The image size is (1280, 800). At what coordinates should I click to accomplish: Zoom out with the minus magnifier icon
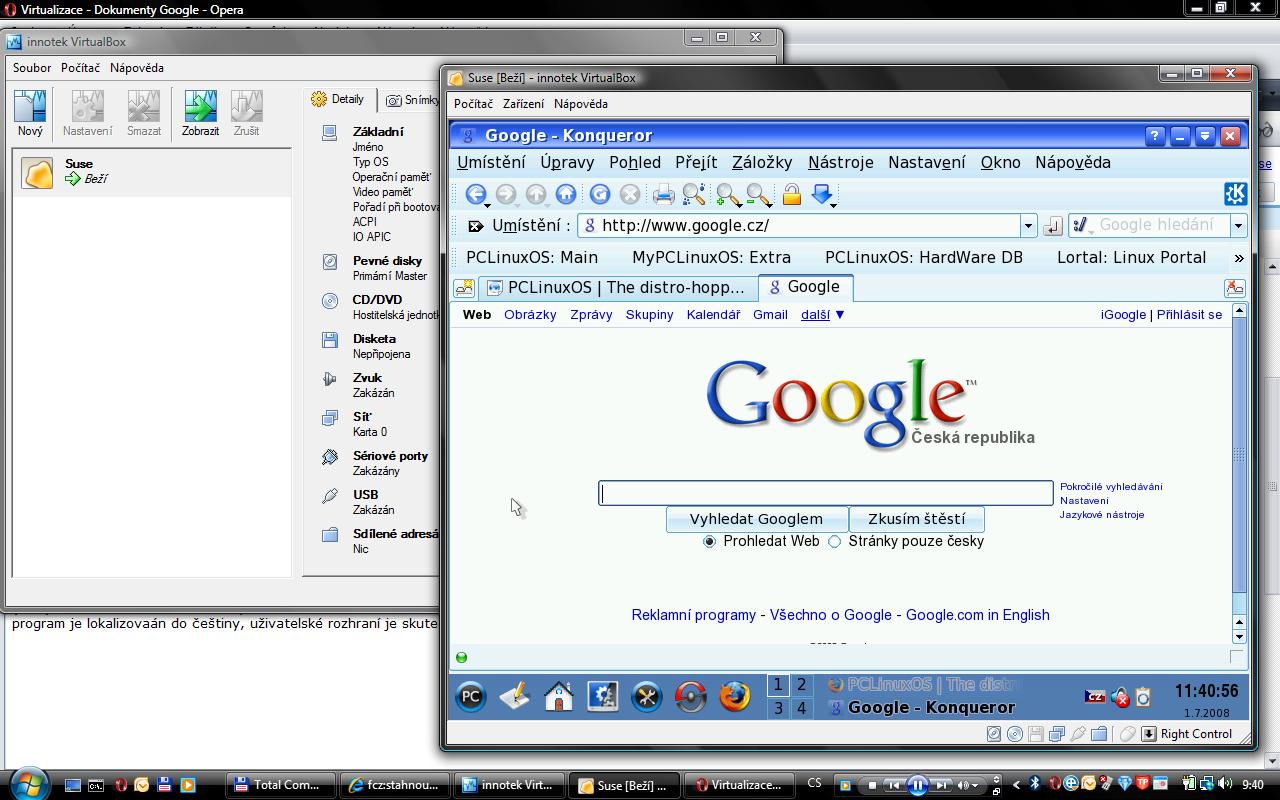click(x=758, y=194)
